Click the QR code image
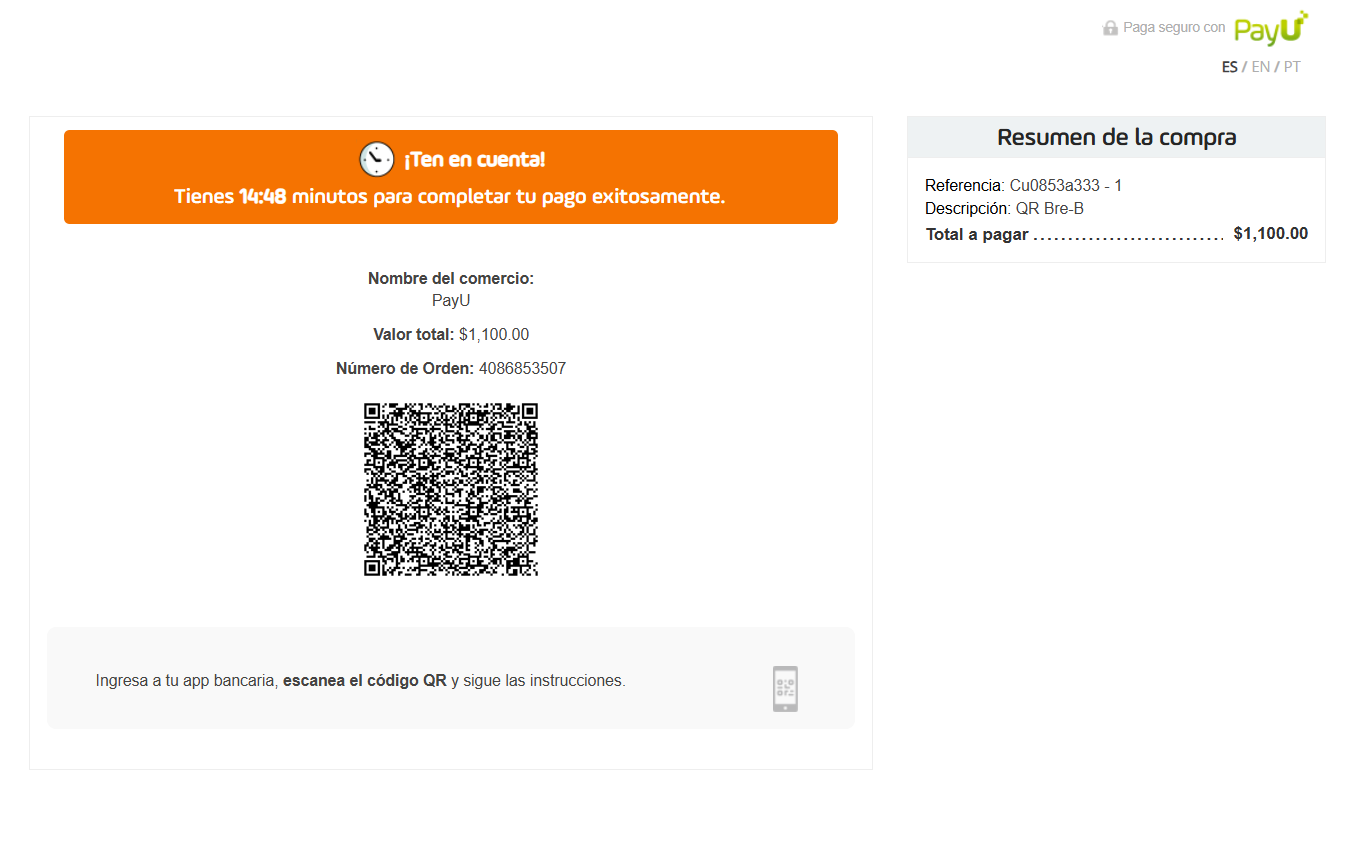Viewport: 1351px width, 847px height. coord(451,489)
